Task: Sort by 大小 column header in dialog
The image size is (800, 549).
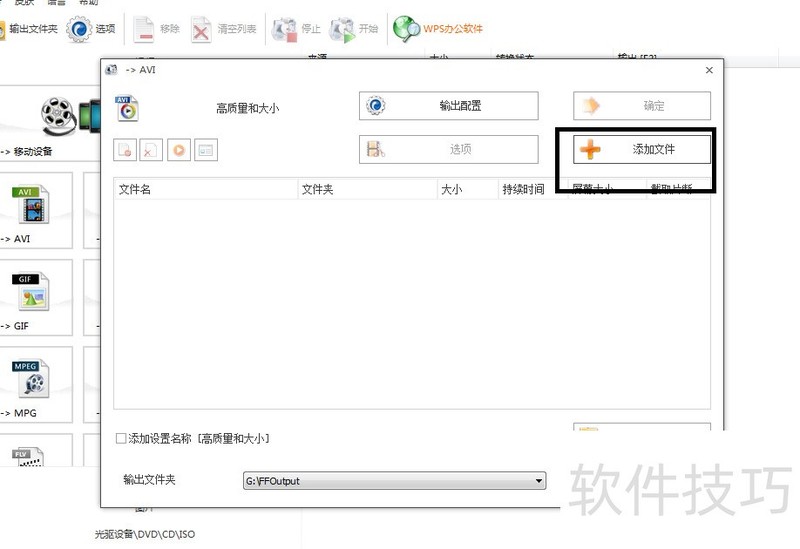Action: coord(468,189)
